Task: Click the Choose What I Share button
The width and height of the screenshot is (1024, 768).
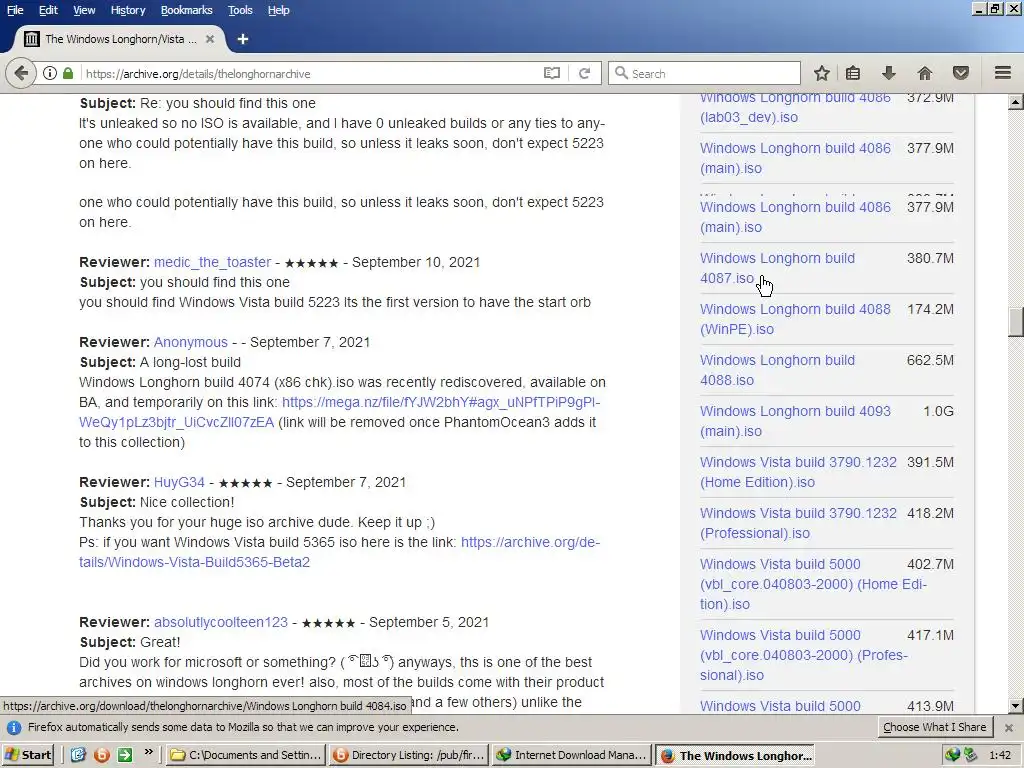Action: (935, 728)
